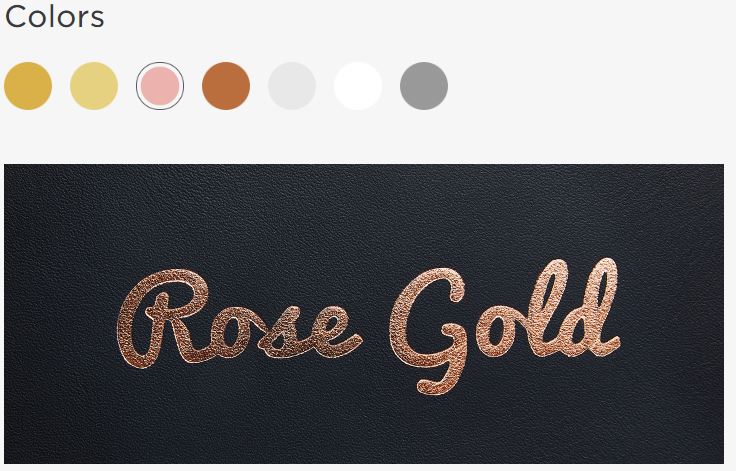Click the word Gold in preview
The image size is (736, 471).
pos(505,326)
